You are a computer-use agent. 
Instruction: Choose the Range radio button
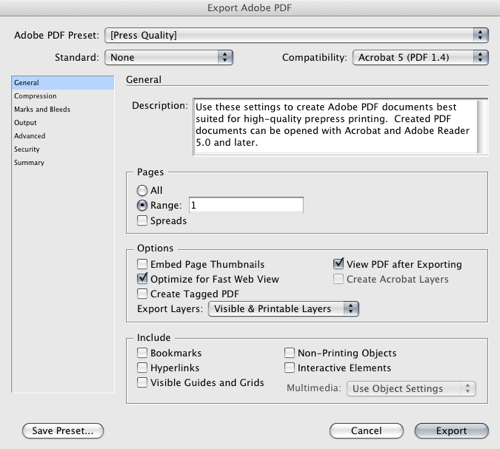pyautogui.click(x=142, y=205)
